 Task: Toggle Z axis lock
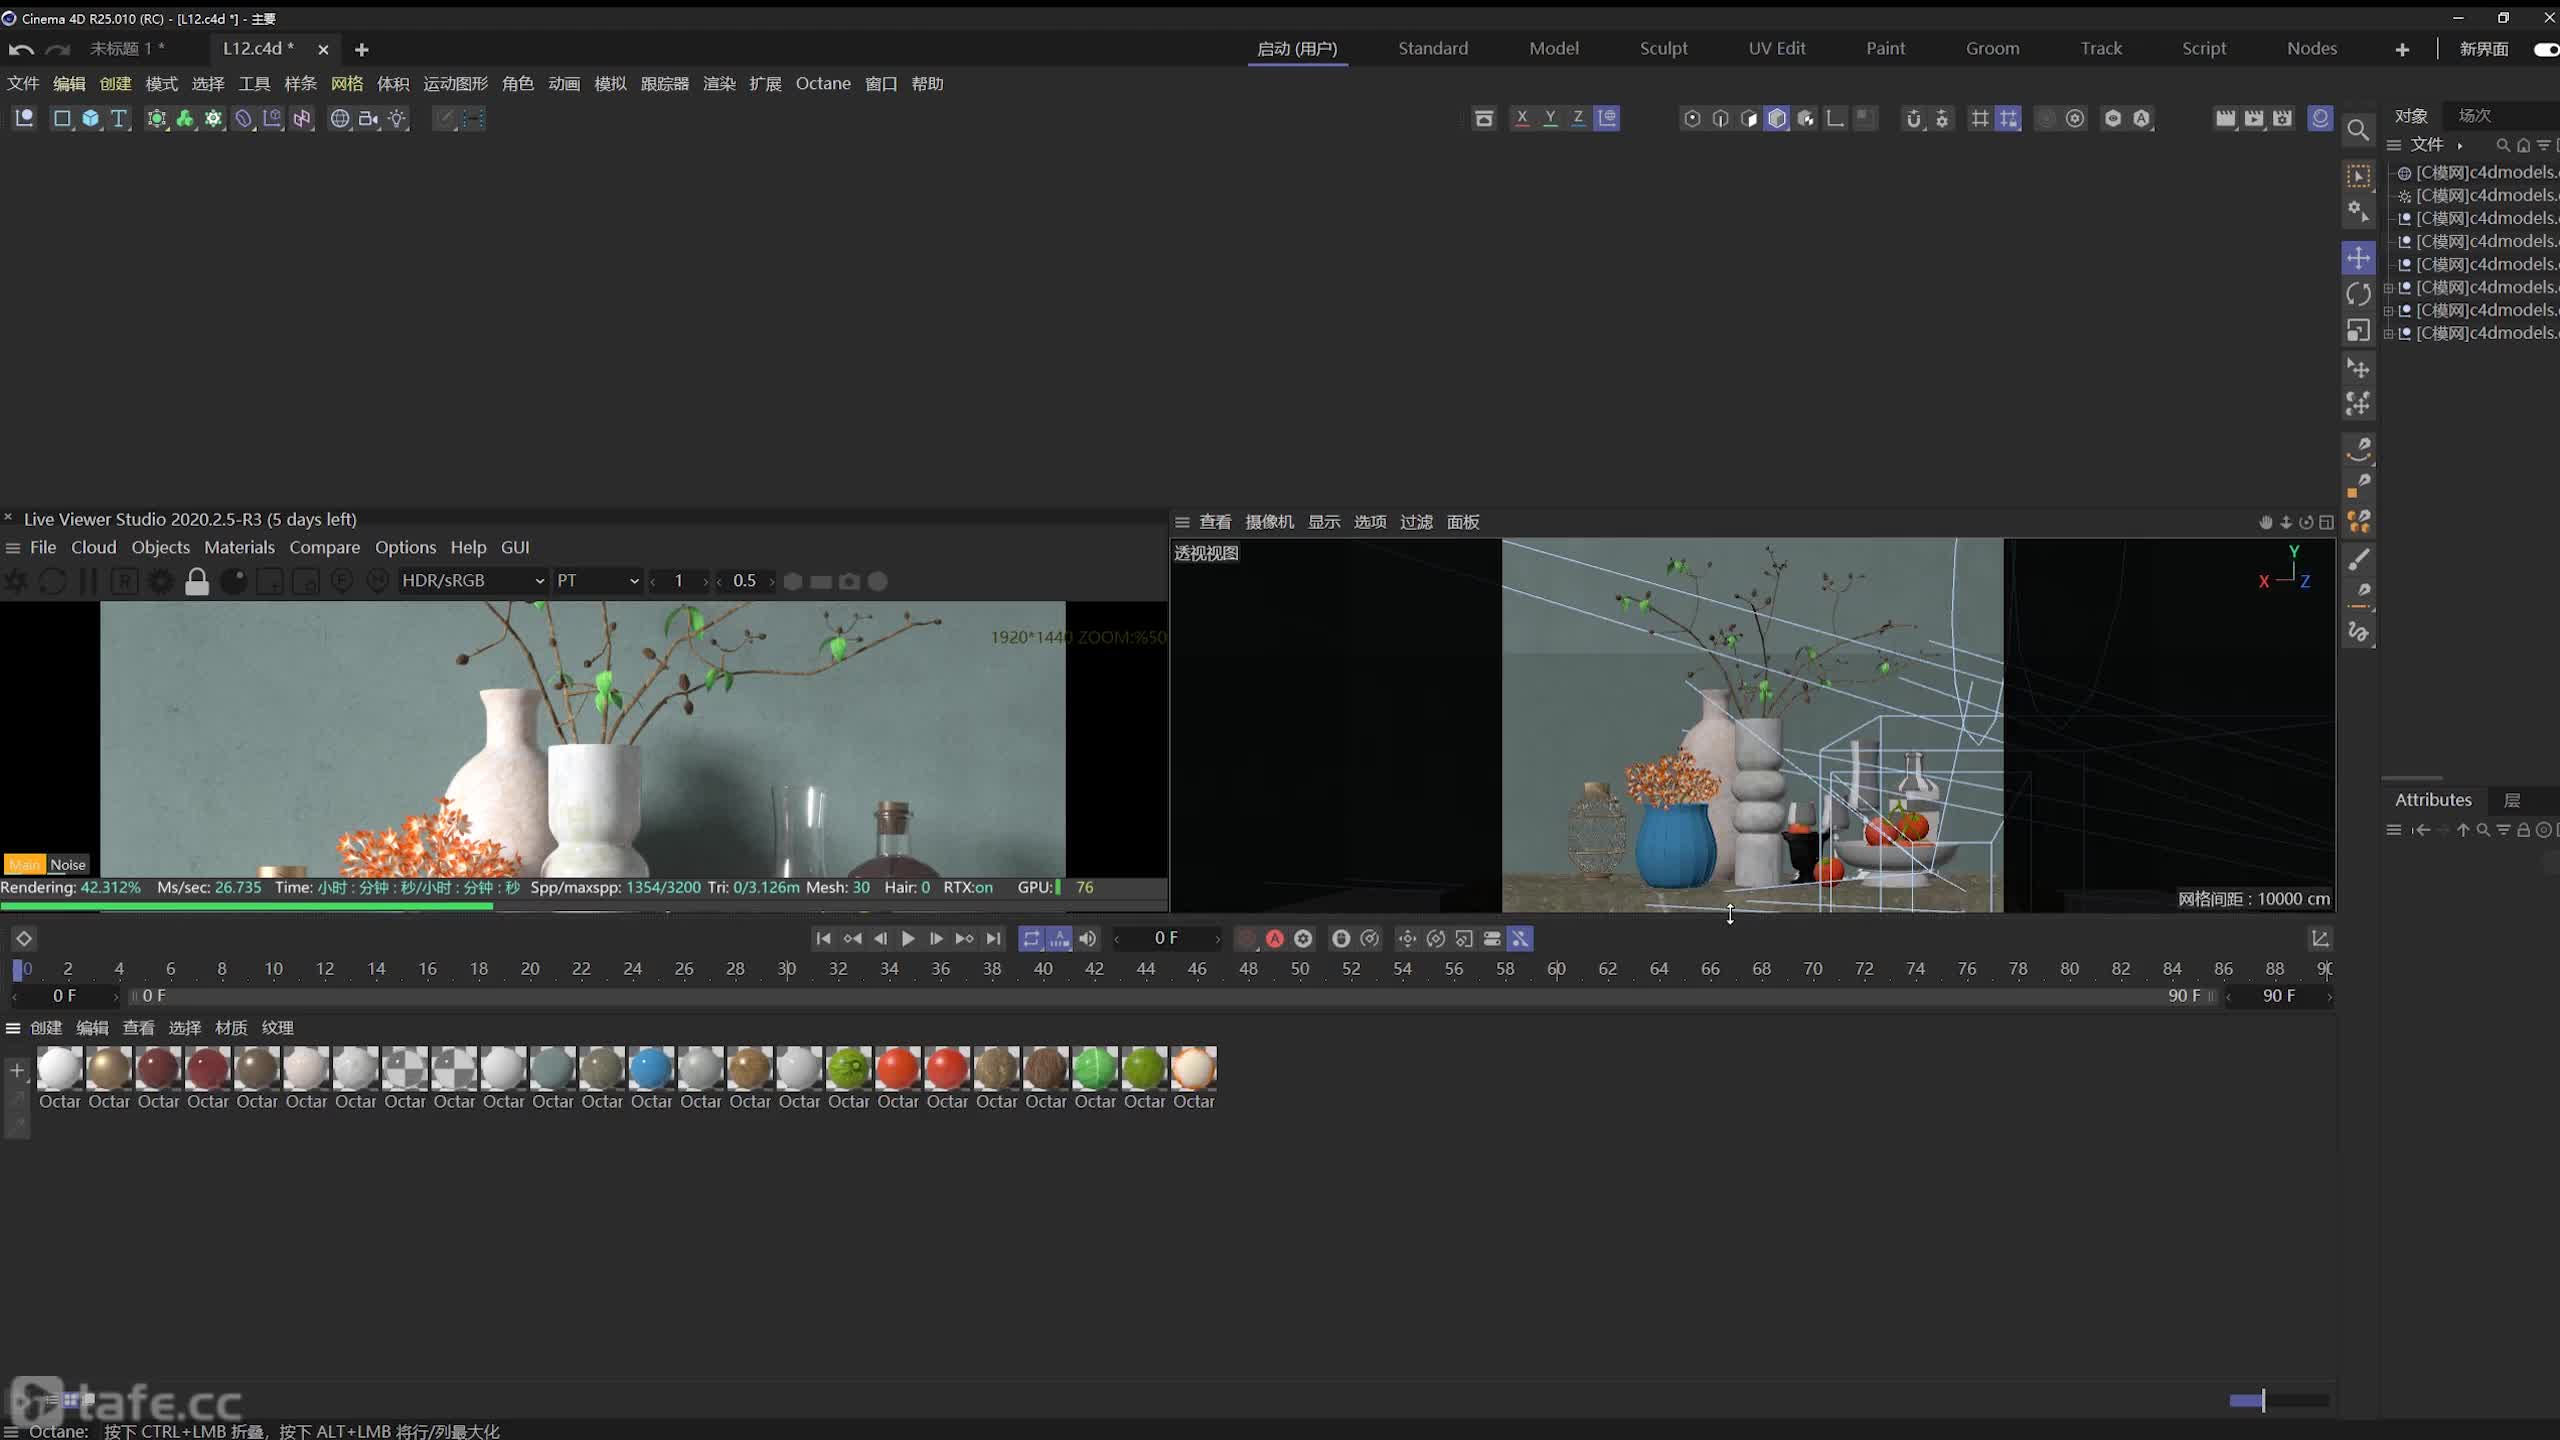[x=1578, y=118]
